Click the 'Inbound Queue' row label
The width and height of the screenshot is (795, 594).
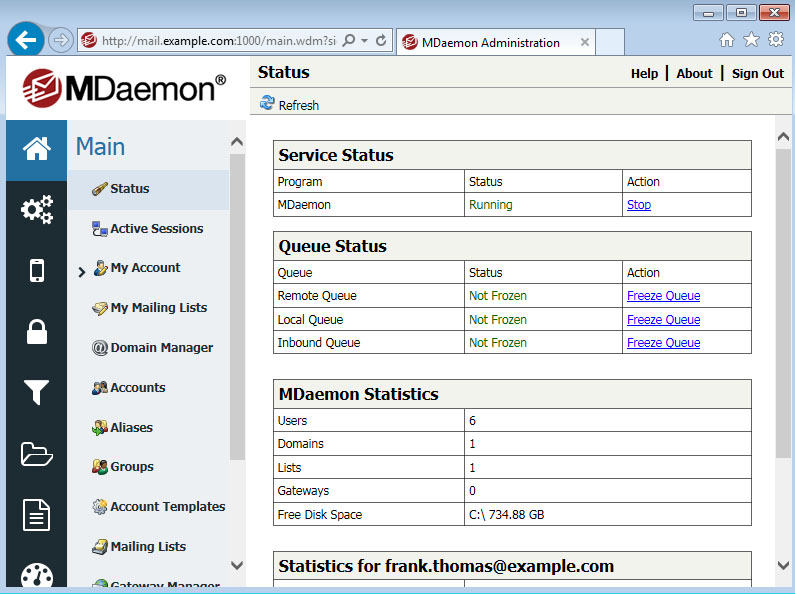coord(318,343)
